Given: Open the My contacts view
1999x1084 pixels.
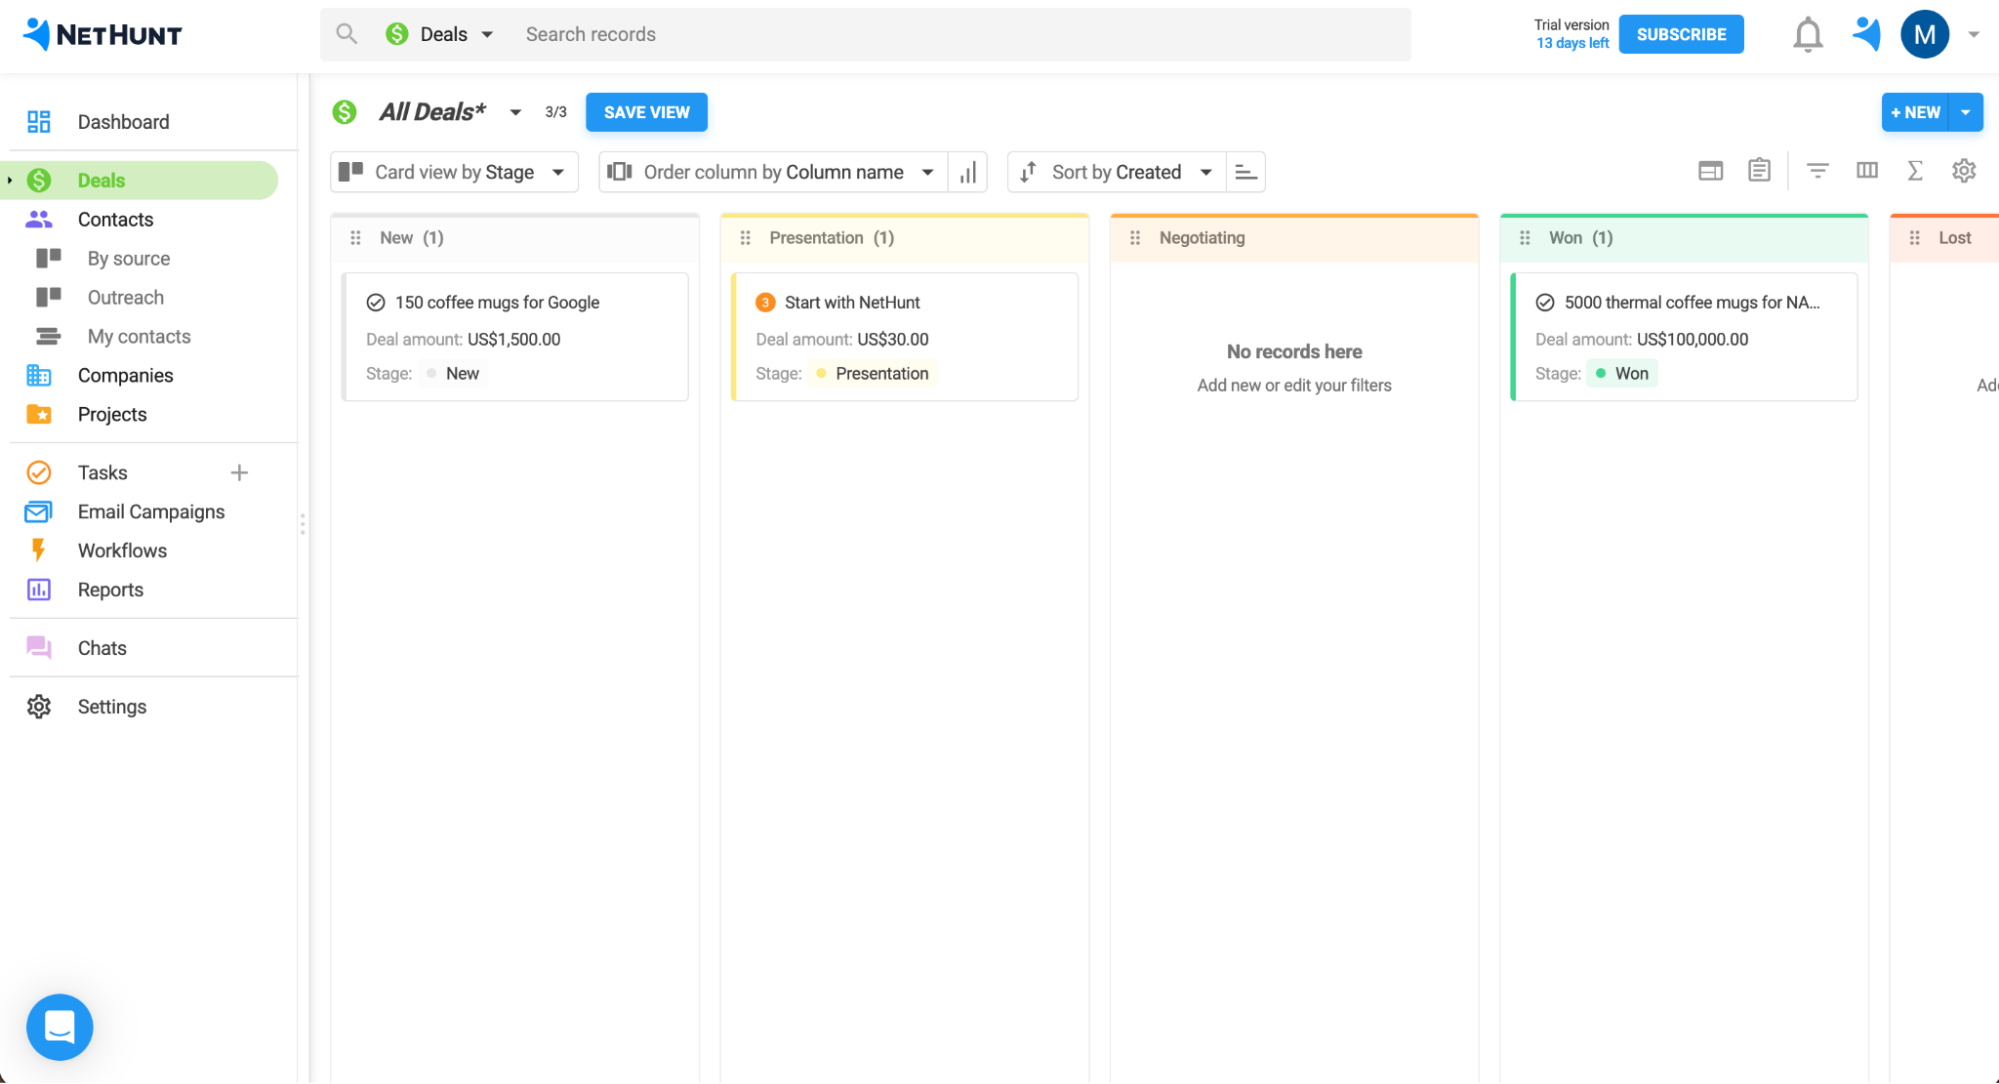Looking at the screenshot, I should [139, 336].
